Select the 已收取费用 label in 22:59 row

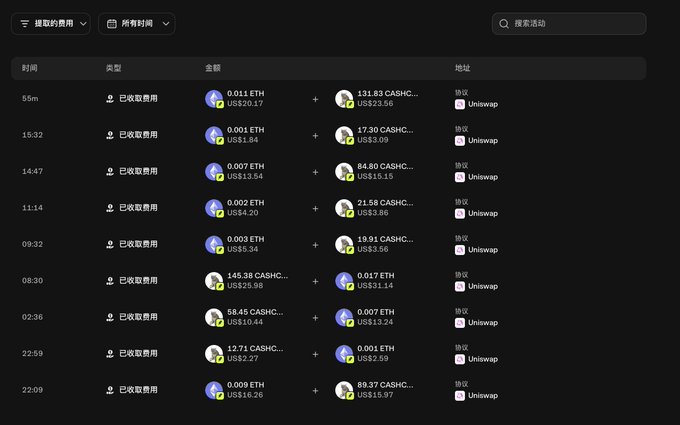[x=138, y=353]
